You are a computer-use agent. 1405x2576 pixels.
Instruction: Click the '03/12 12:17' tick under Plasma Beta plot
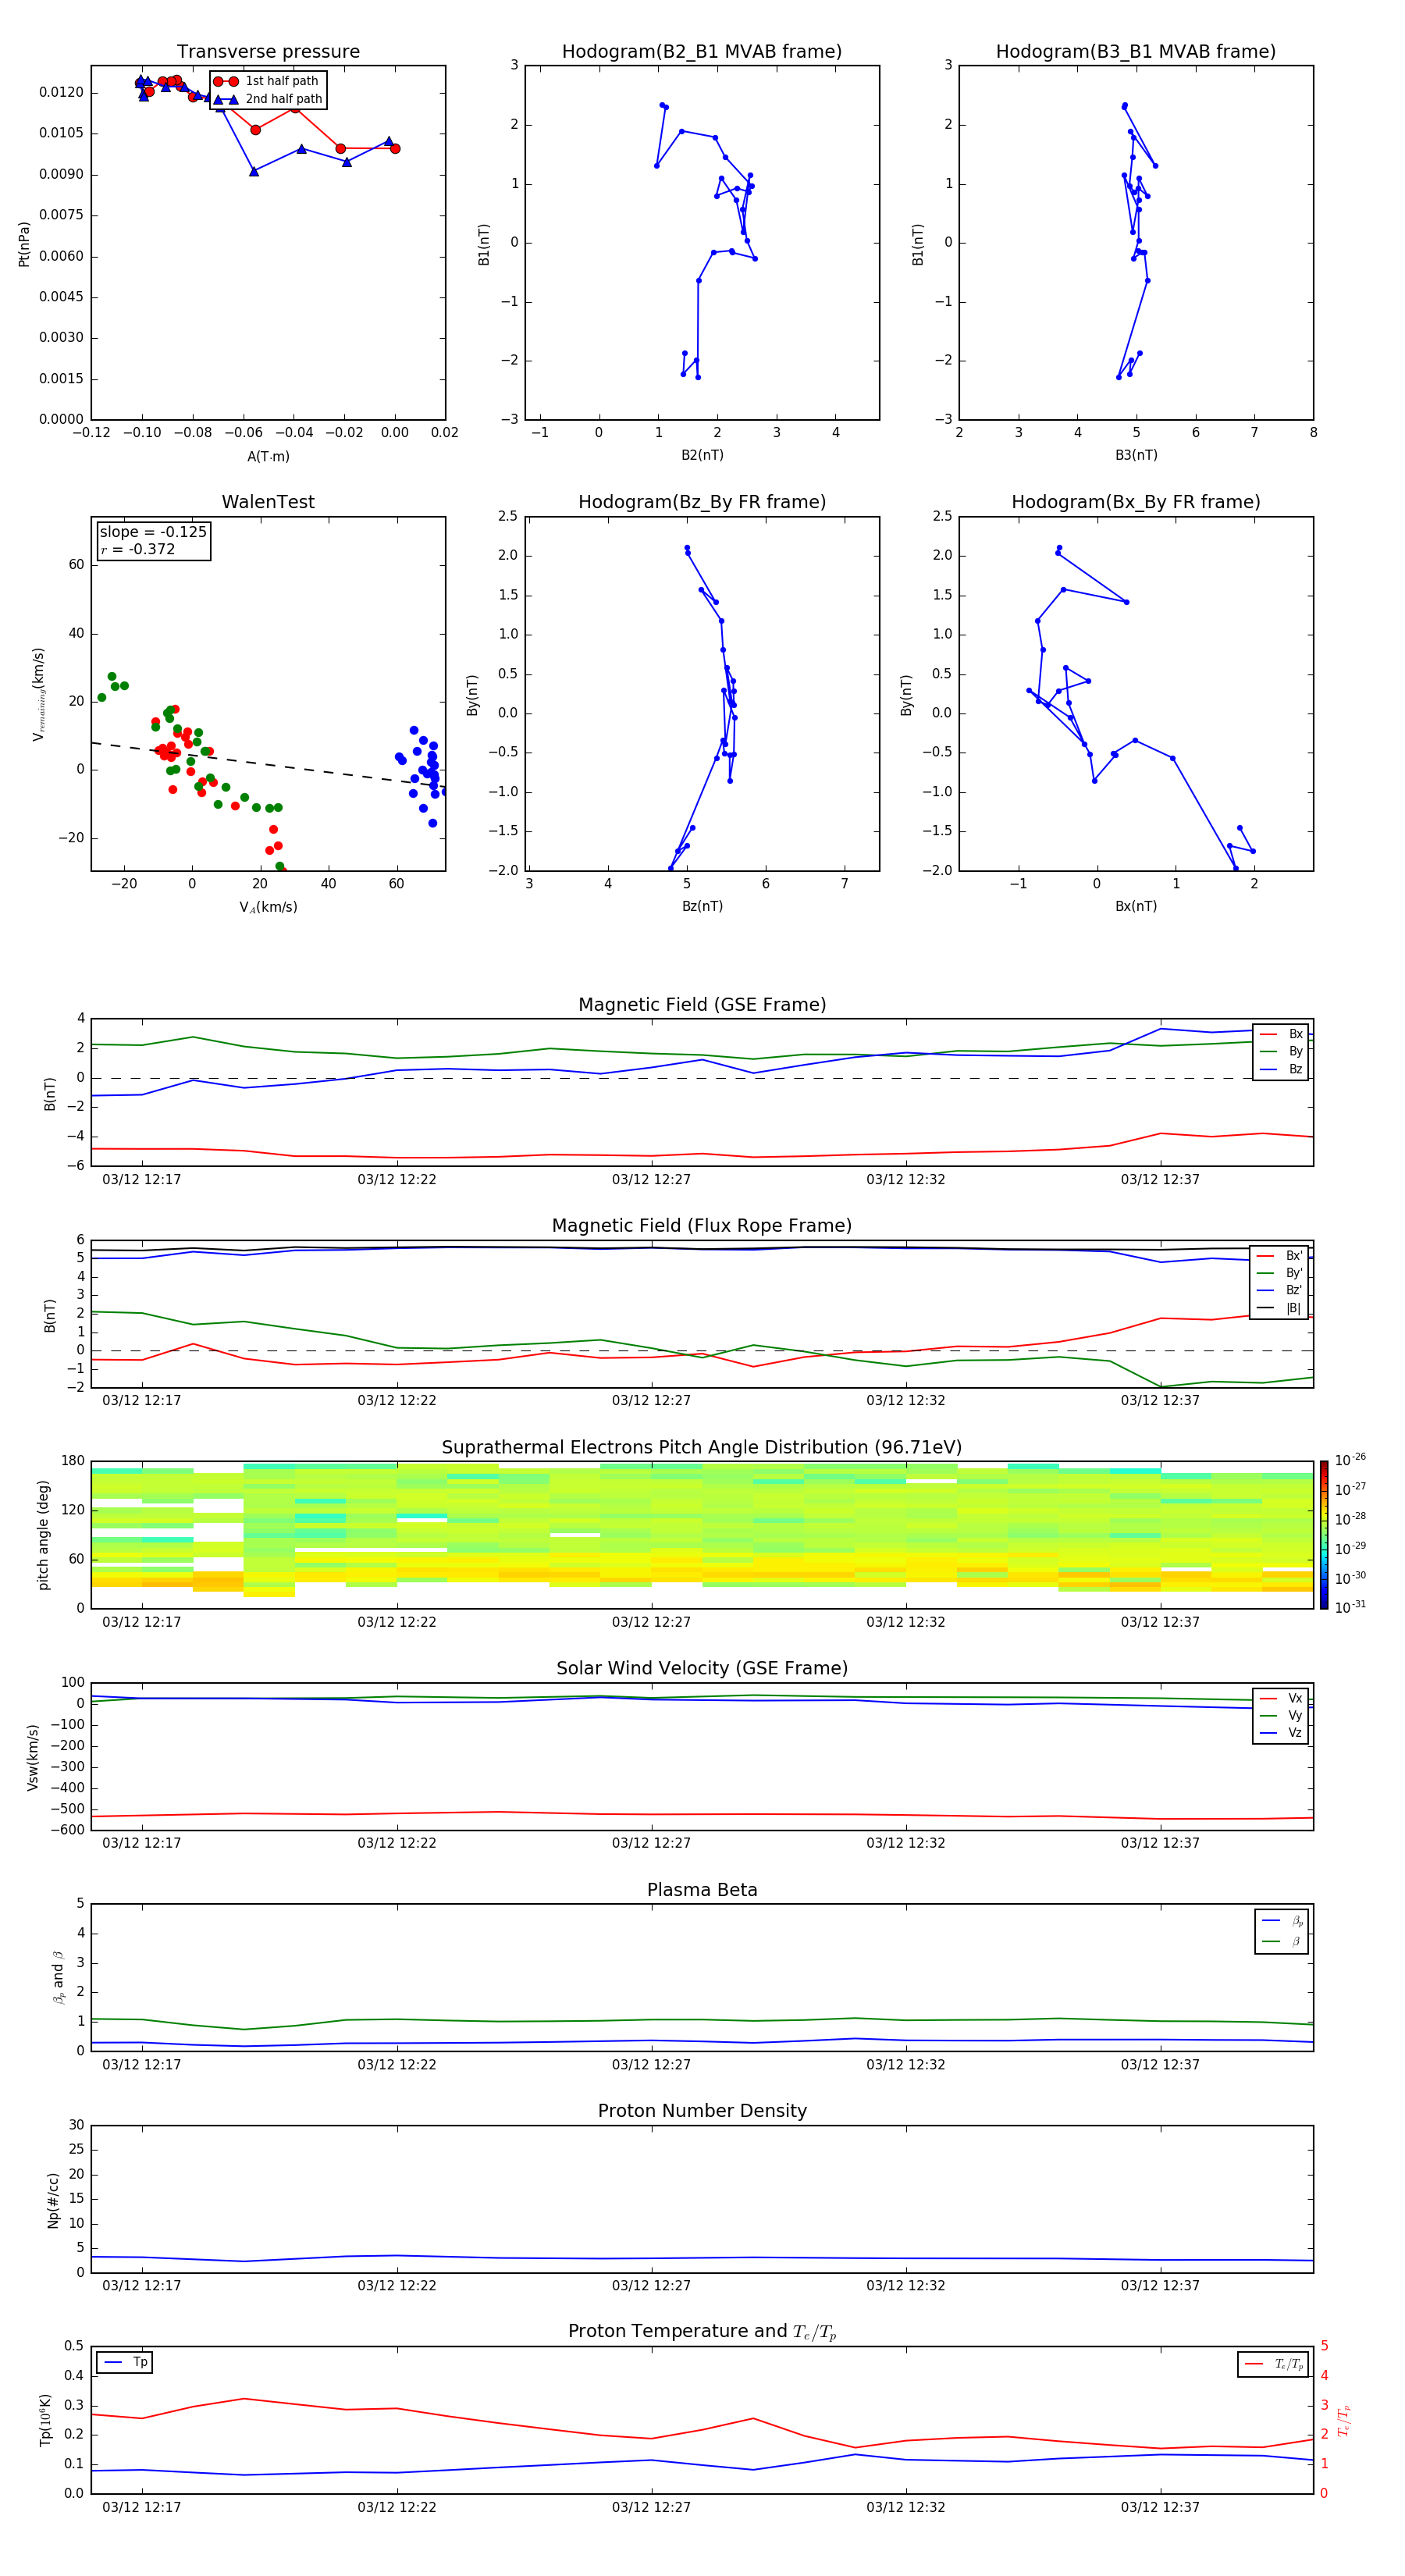[x=142, y=2065]
